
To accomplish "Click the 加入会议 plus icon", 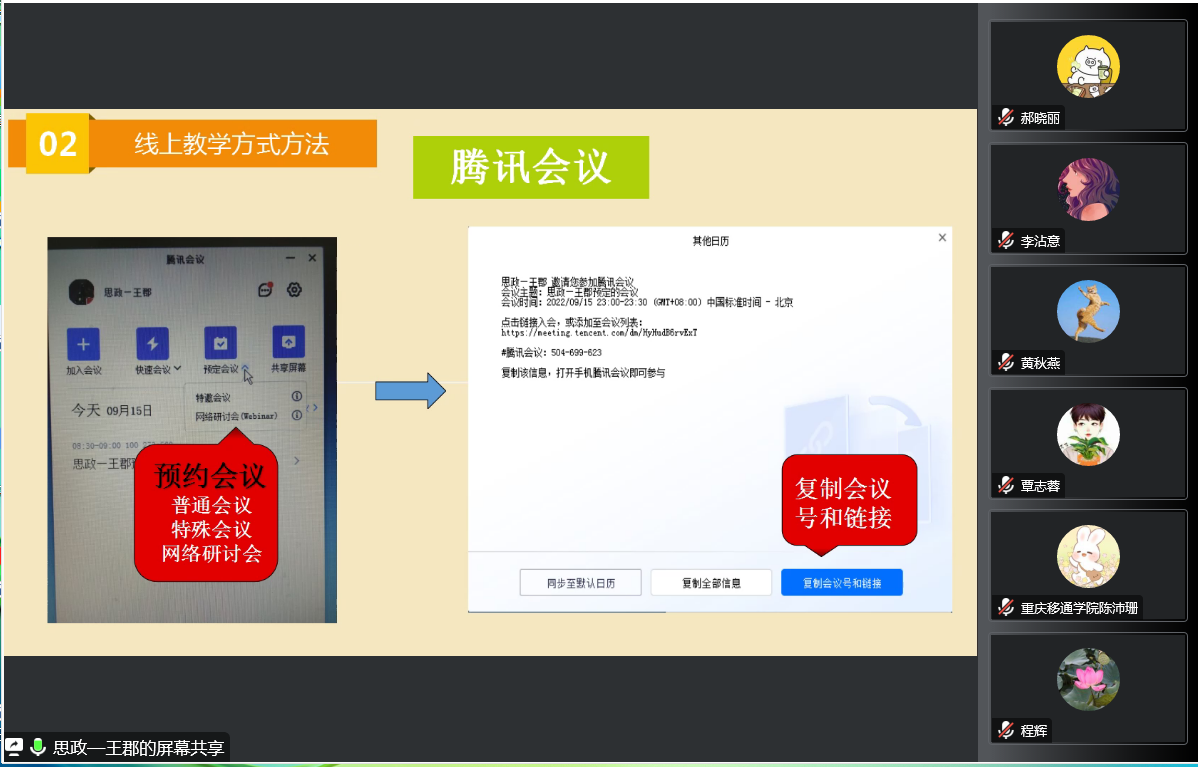I will (x=83, y=344).
